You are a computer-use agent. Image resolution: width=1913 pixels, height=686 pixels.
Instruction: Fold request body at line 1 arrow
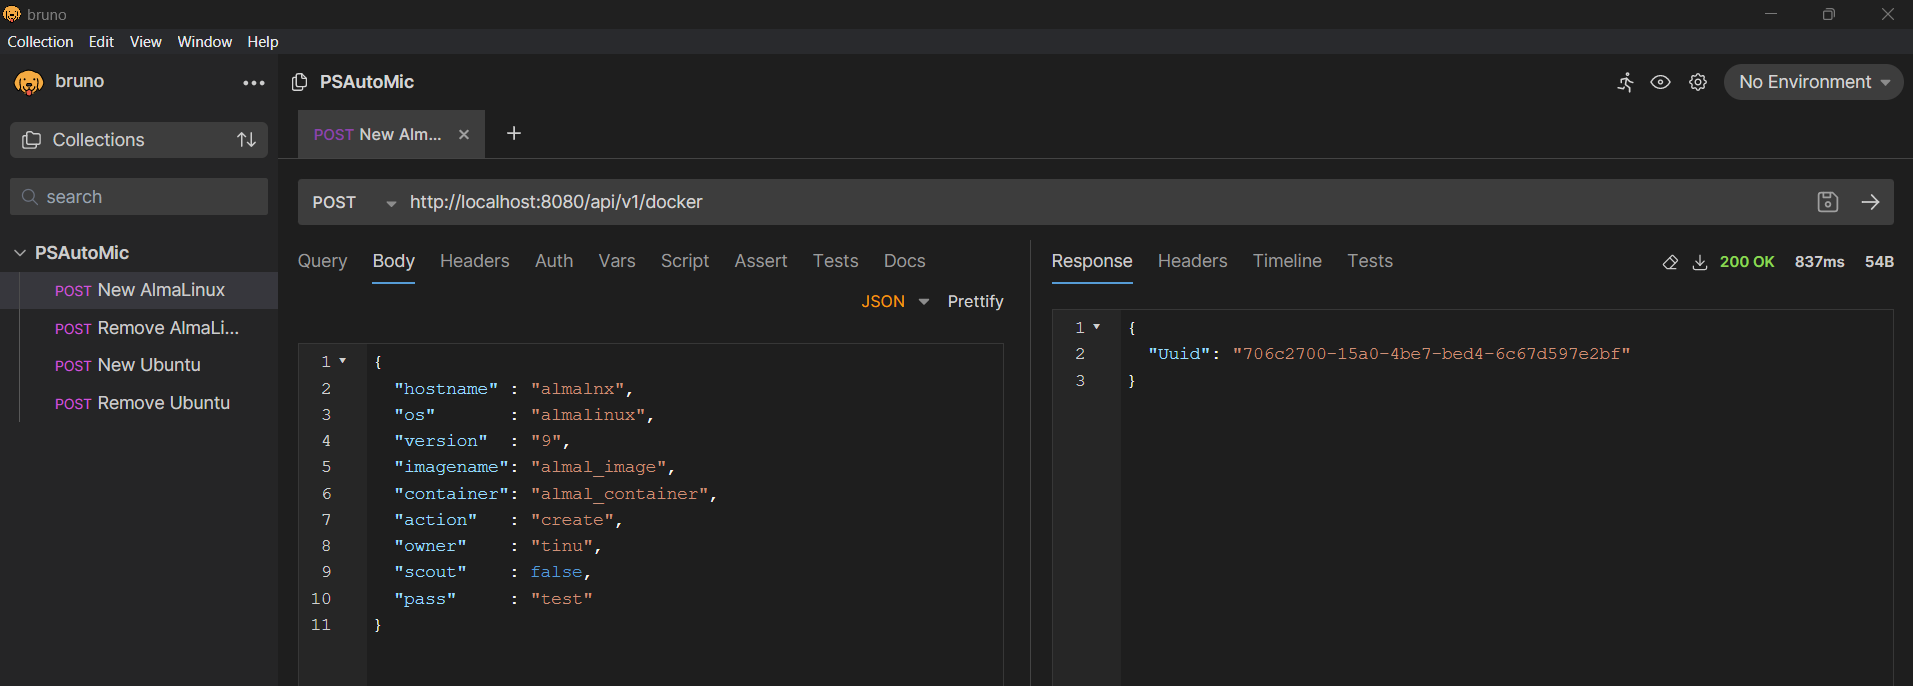click(343, 361)
